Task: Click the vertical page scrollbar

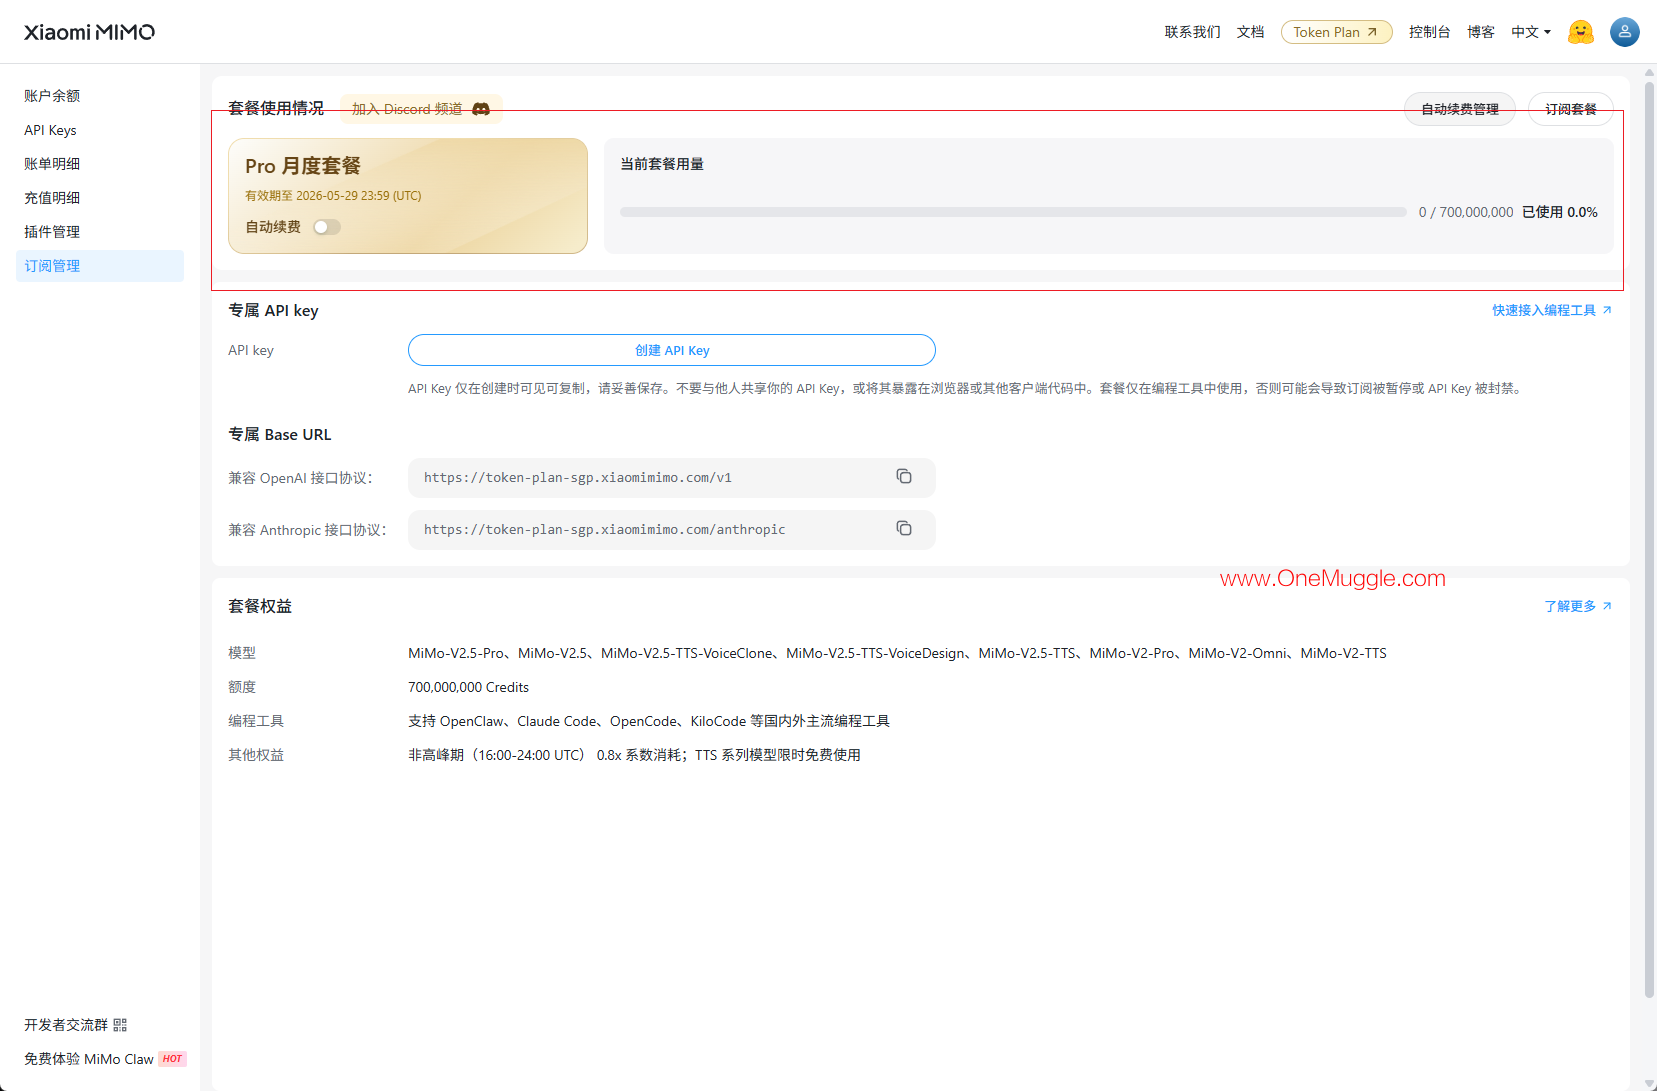Action: (x=1649, y=540)
